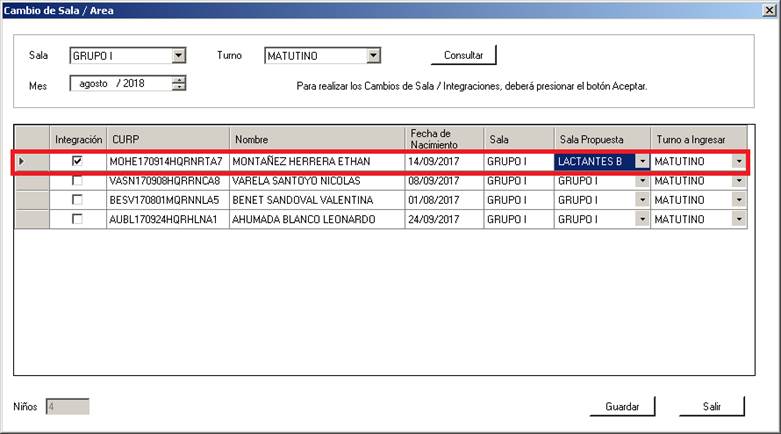Expand Turno a Ingresar for Ethan's row

[x=739, y=161]
